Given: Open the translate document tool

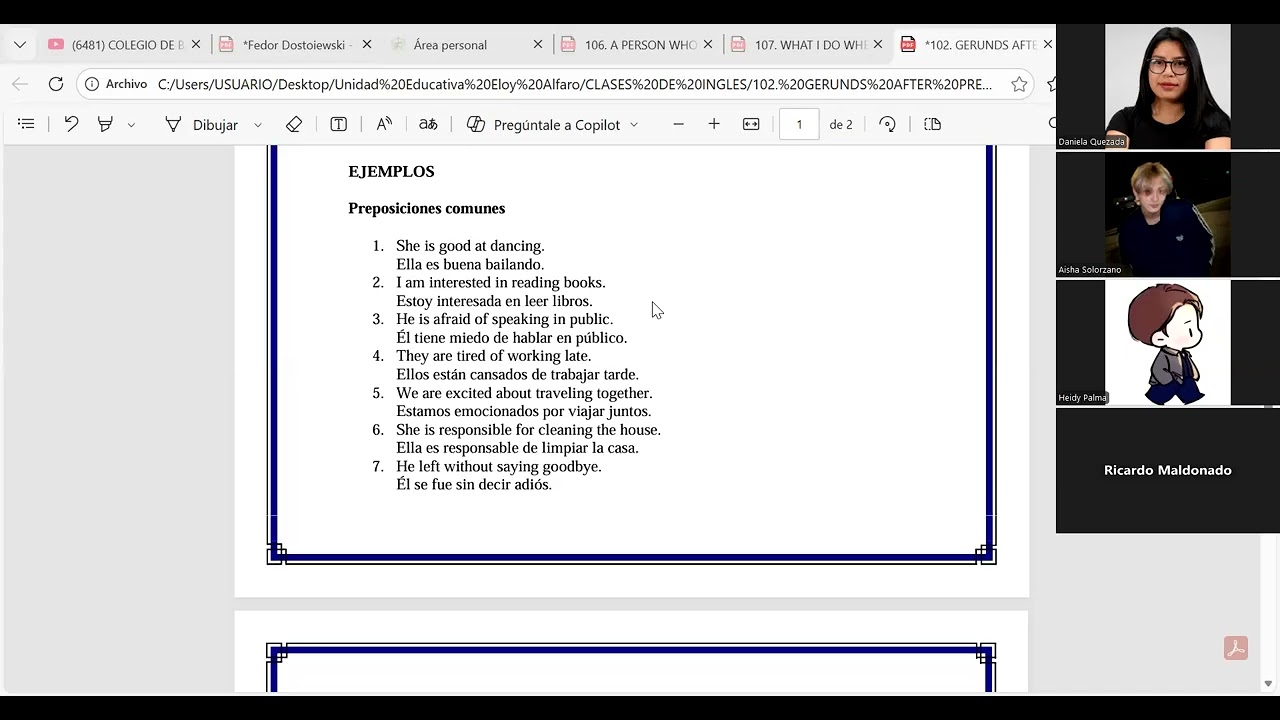Looking at the screenshot, I should 428,124.
